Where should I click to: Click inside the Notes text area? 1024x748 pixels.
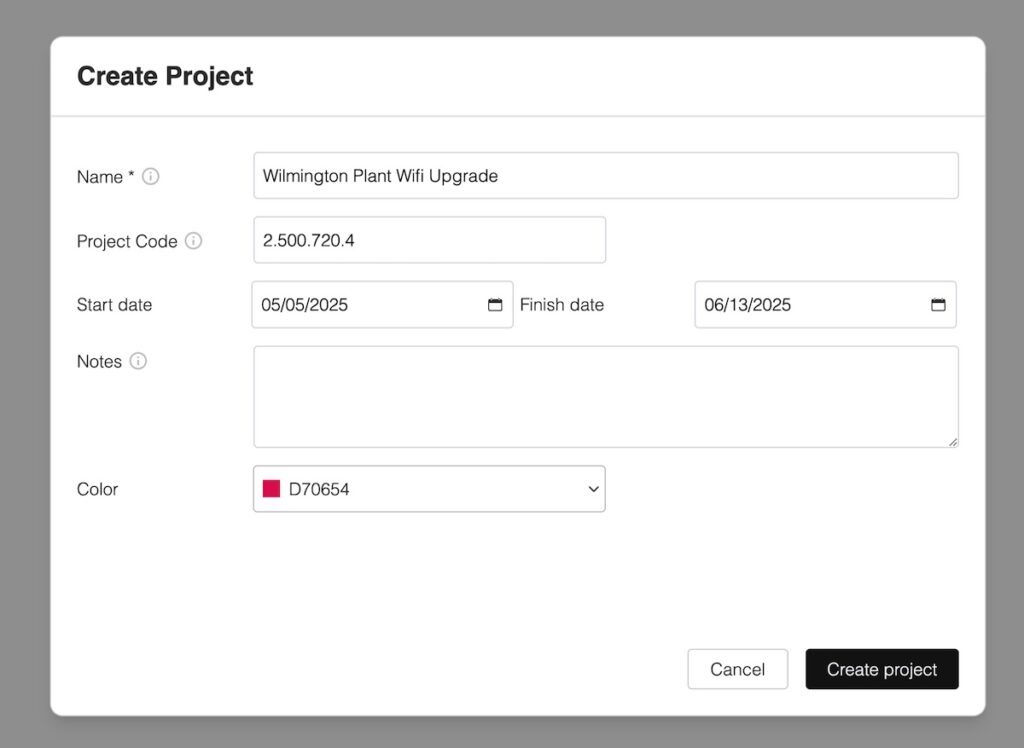(605, 396)
